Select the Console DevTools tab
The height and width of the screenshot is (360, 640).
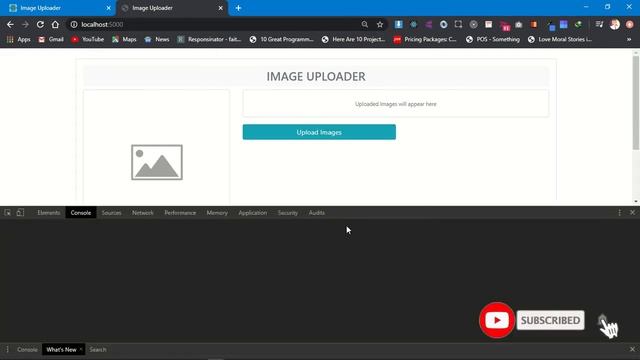pos(81,213)
